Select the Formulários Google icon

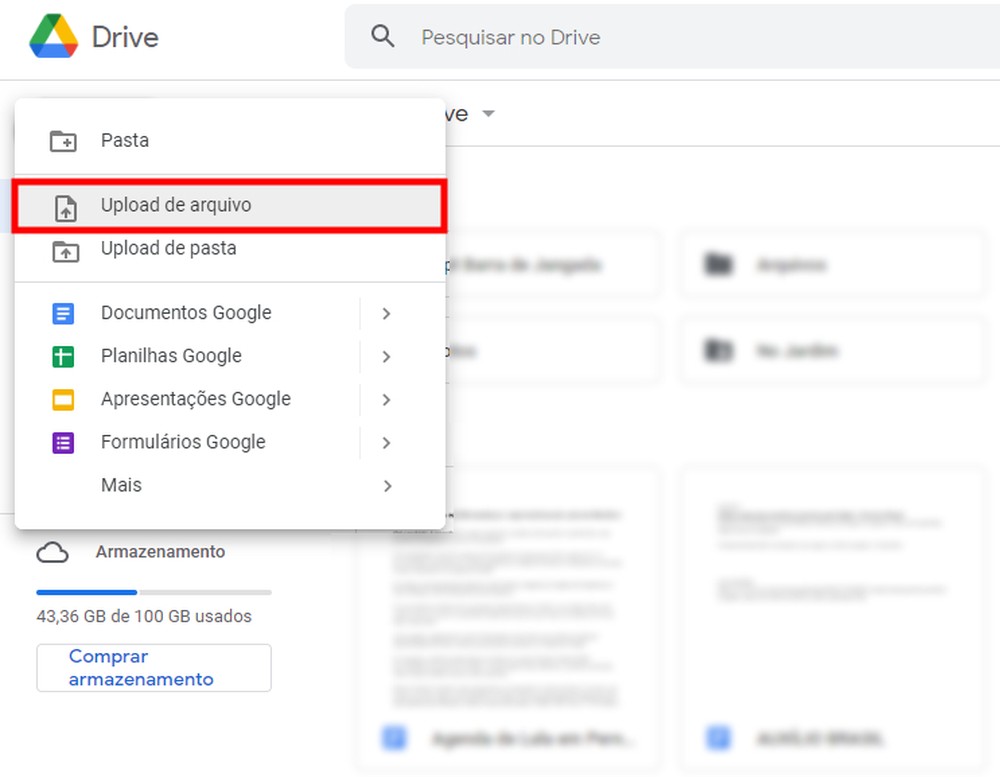click(x=62, y=442)
